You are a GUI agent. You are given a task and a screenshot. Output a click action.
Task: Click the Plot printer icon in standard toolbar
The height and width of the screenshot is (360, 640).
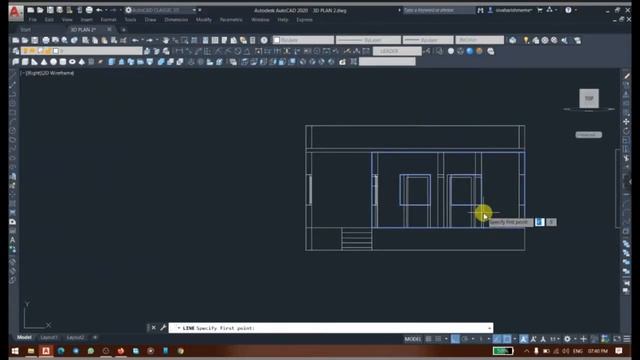click(46, 40)
